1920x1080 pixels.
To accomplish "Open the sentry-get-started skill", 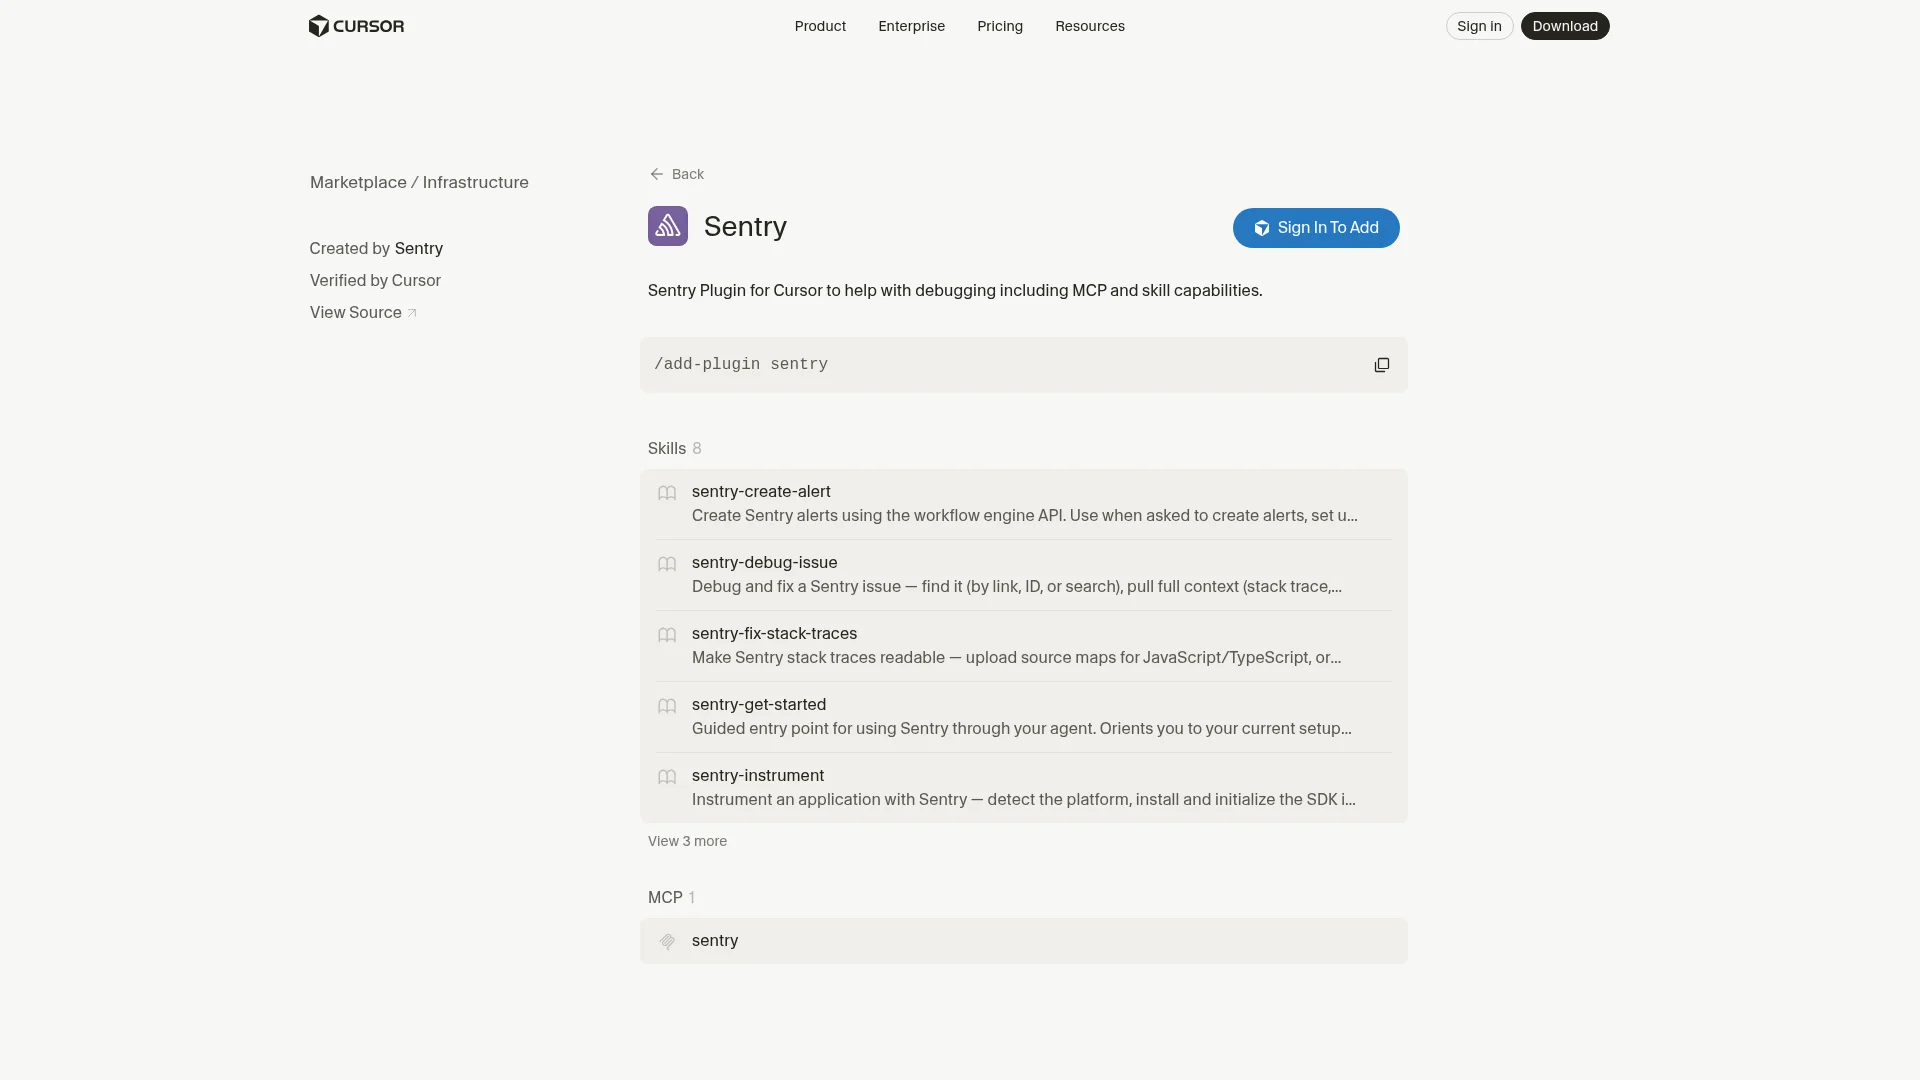I will (1024, 717).
